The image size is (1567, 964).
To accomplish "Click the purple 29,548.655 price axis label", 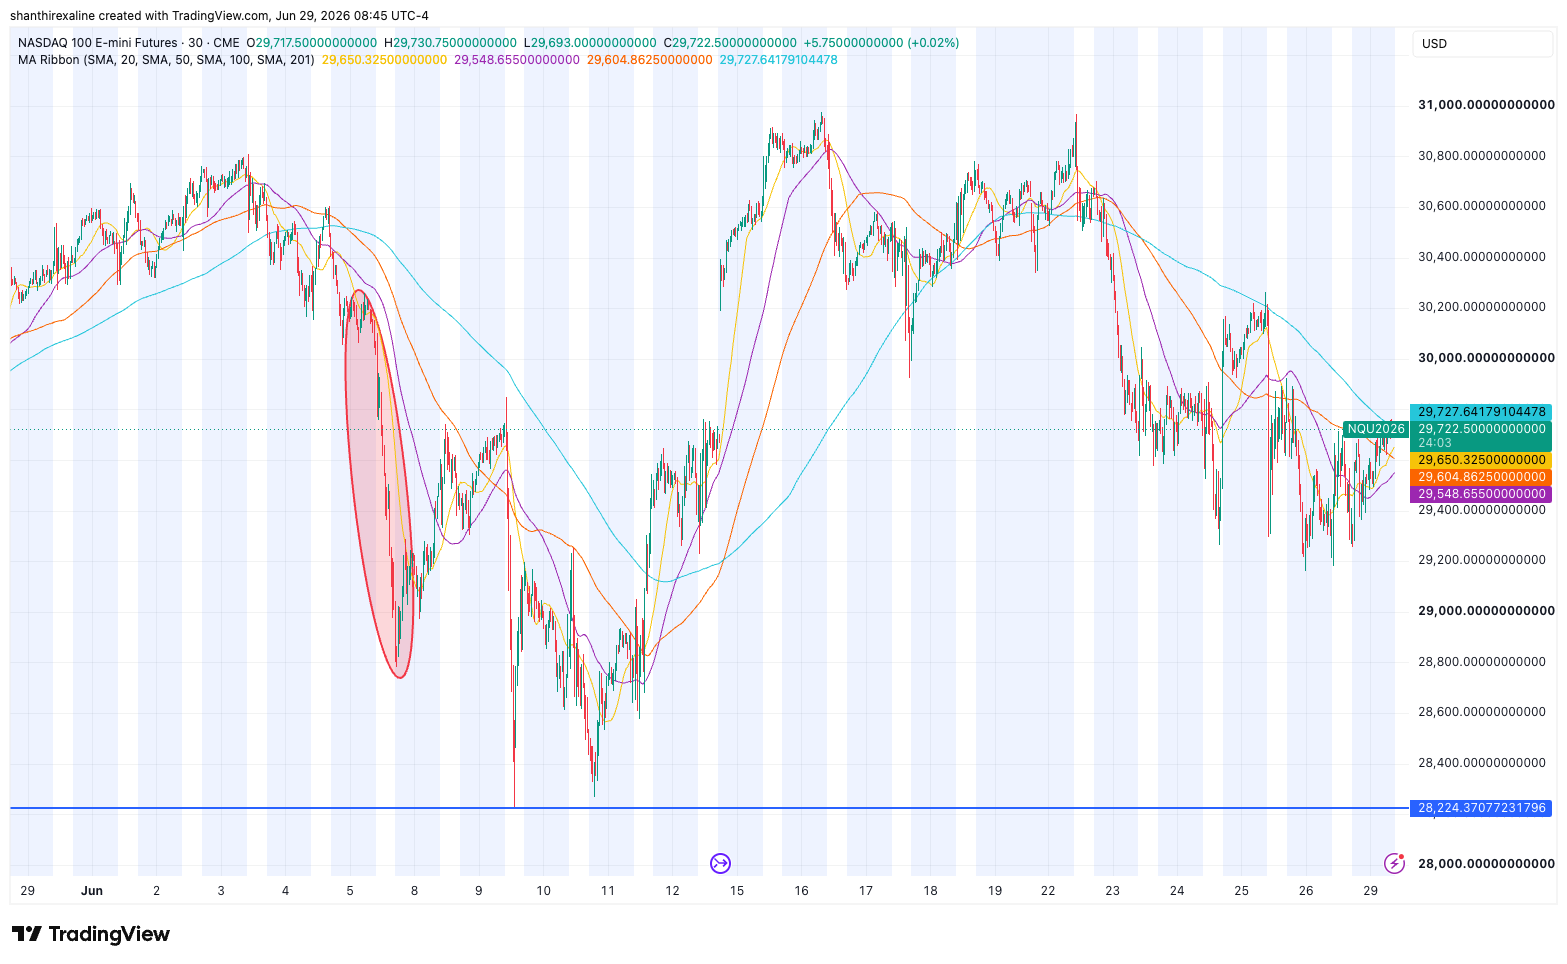I will (1481, 494).
